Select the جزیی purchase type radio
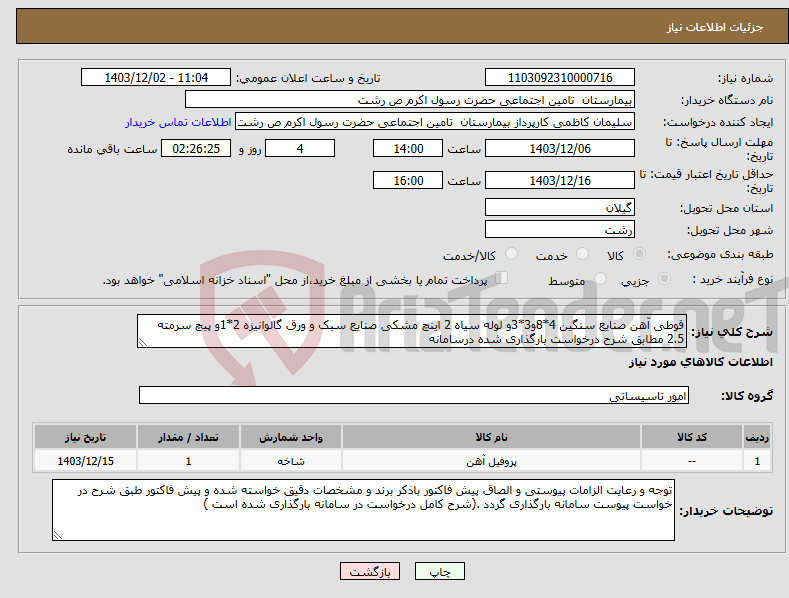The image size is (789, 598). pos(664,278)
